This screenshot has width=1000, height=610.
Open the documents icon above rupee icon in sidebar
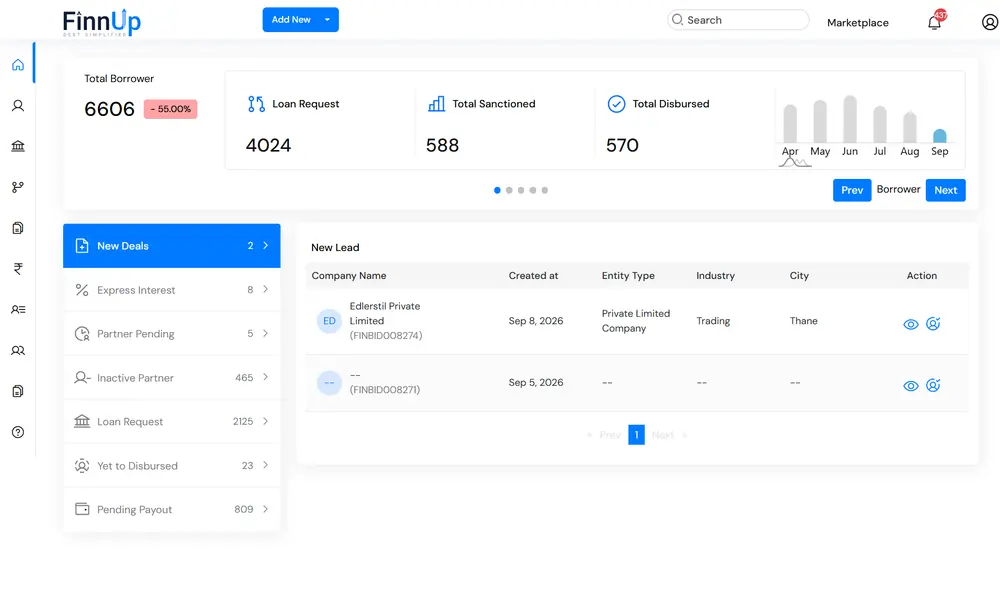tap(18, 228)
